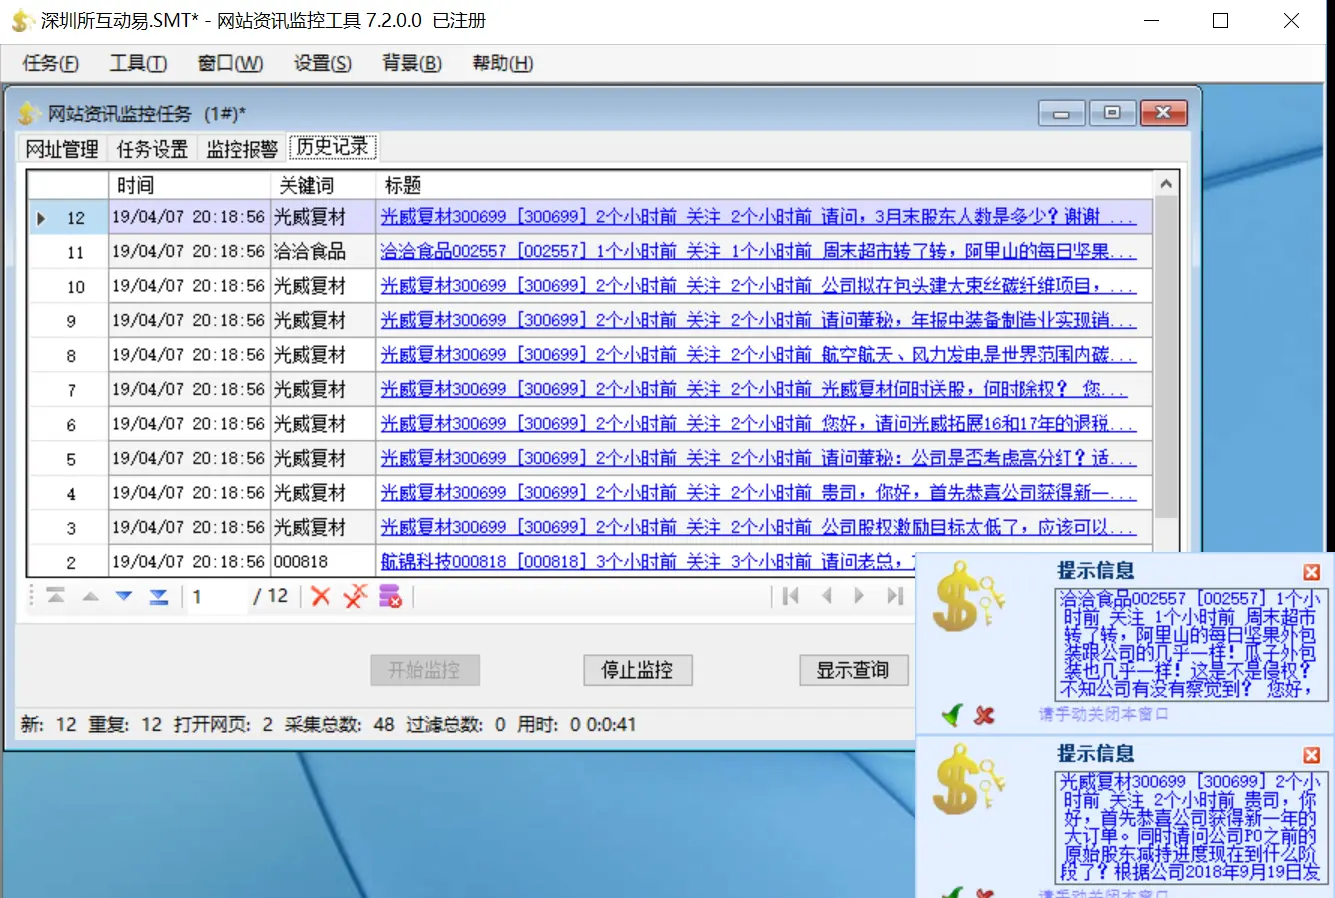Open the 设置(S) menu
Viewport: 1335px width, 898px height.
click(322, 63)
